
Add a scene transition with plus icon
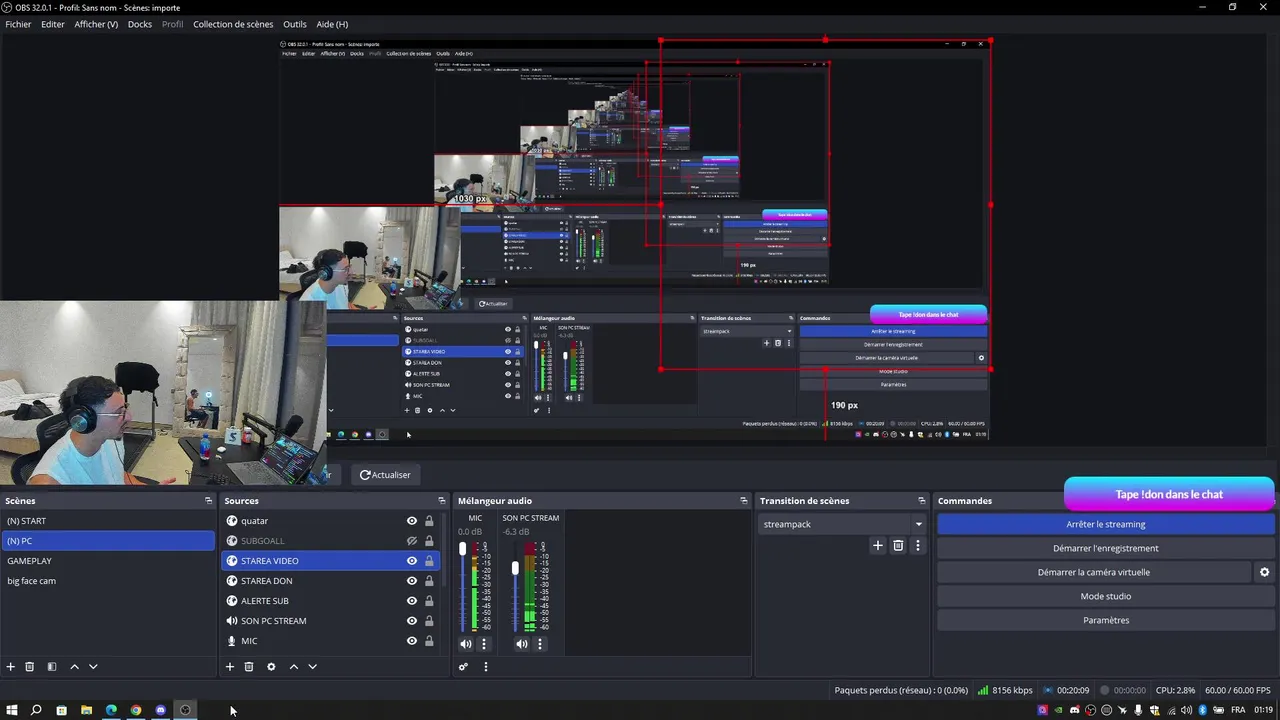pyautogui.click(x=878, y=546)
